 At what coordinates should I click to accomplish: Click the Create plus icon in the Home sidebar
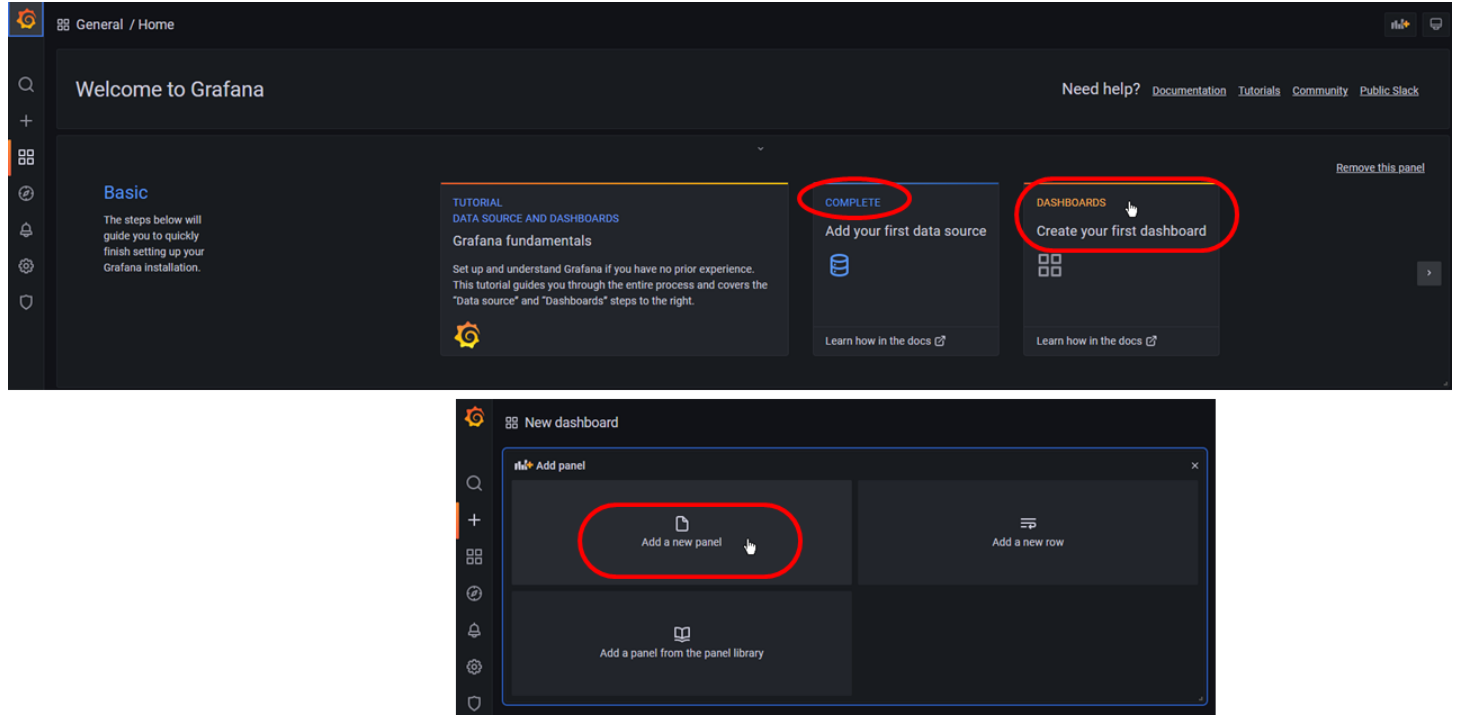click(26, 121)
